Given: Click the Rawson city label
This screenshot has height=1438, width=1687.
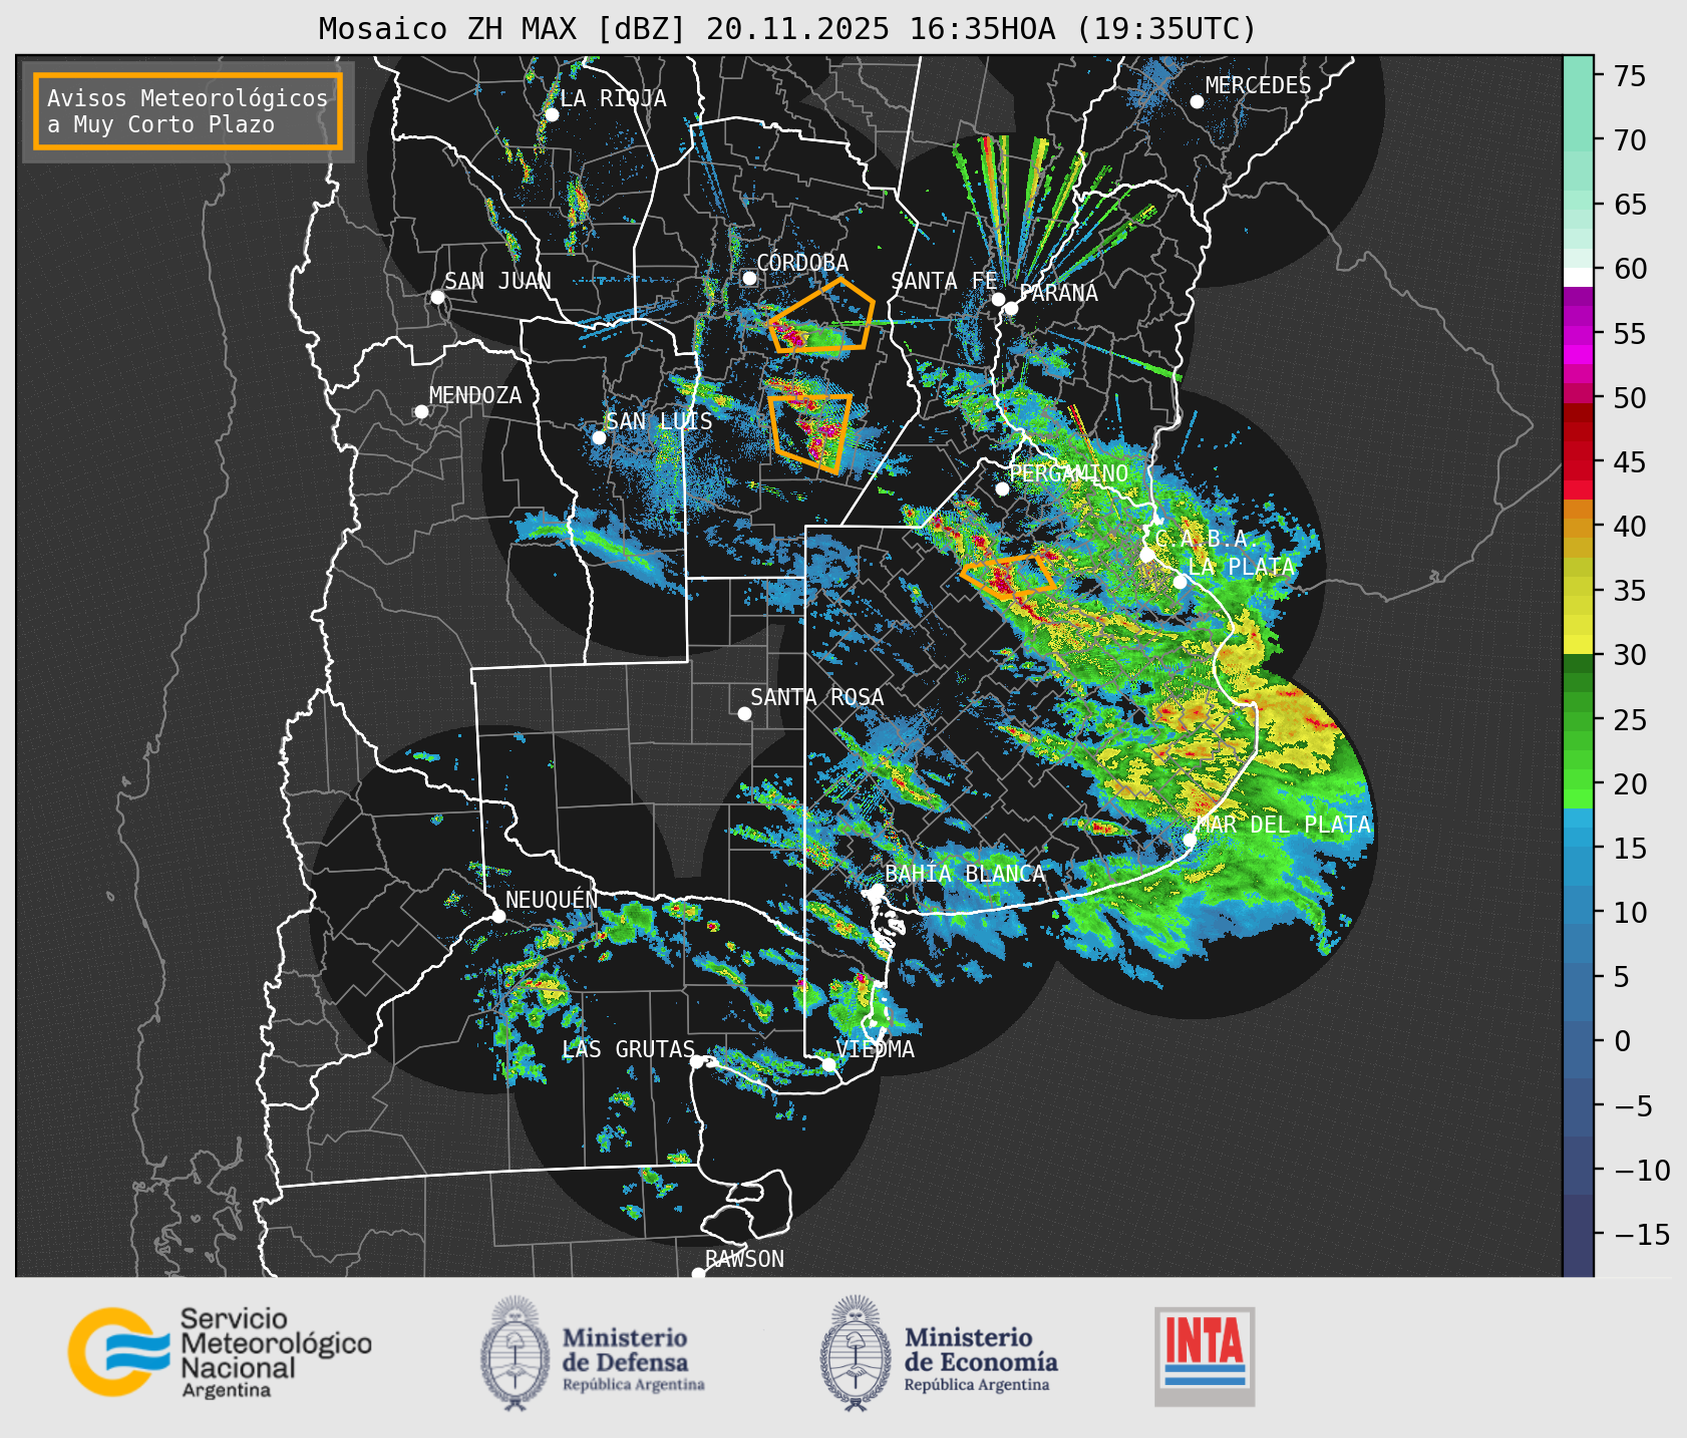Looking at the screenshot, I should [744, 1259].
